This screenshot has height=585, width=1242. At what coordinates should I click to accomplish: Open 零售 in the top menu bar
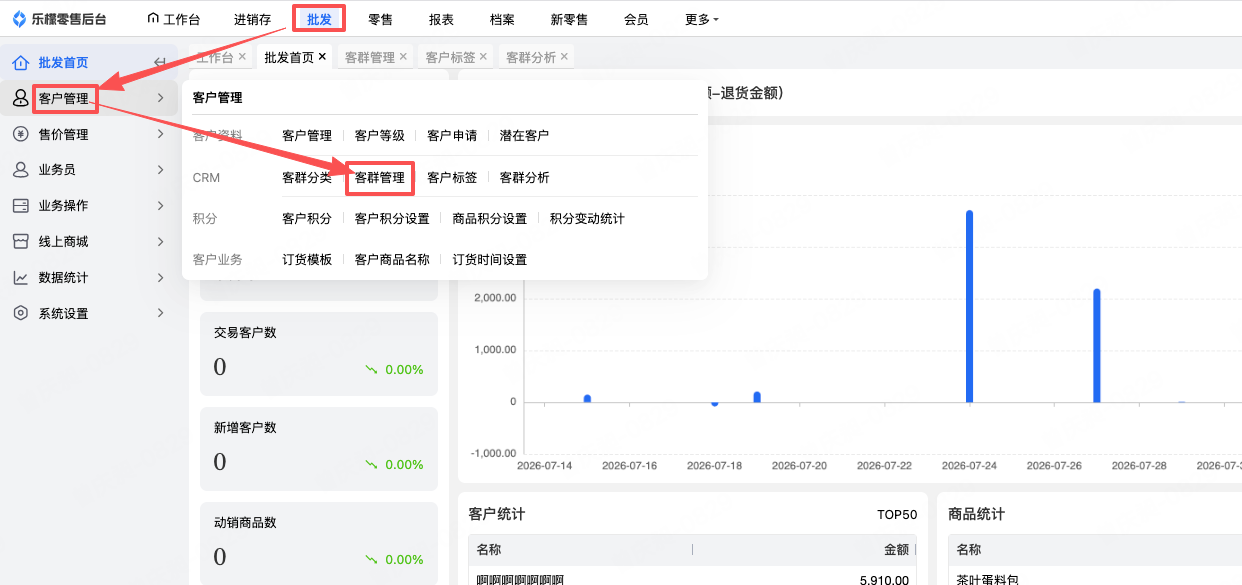click(380, 19)
